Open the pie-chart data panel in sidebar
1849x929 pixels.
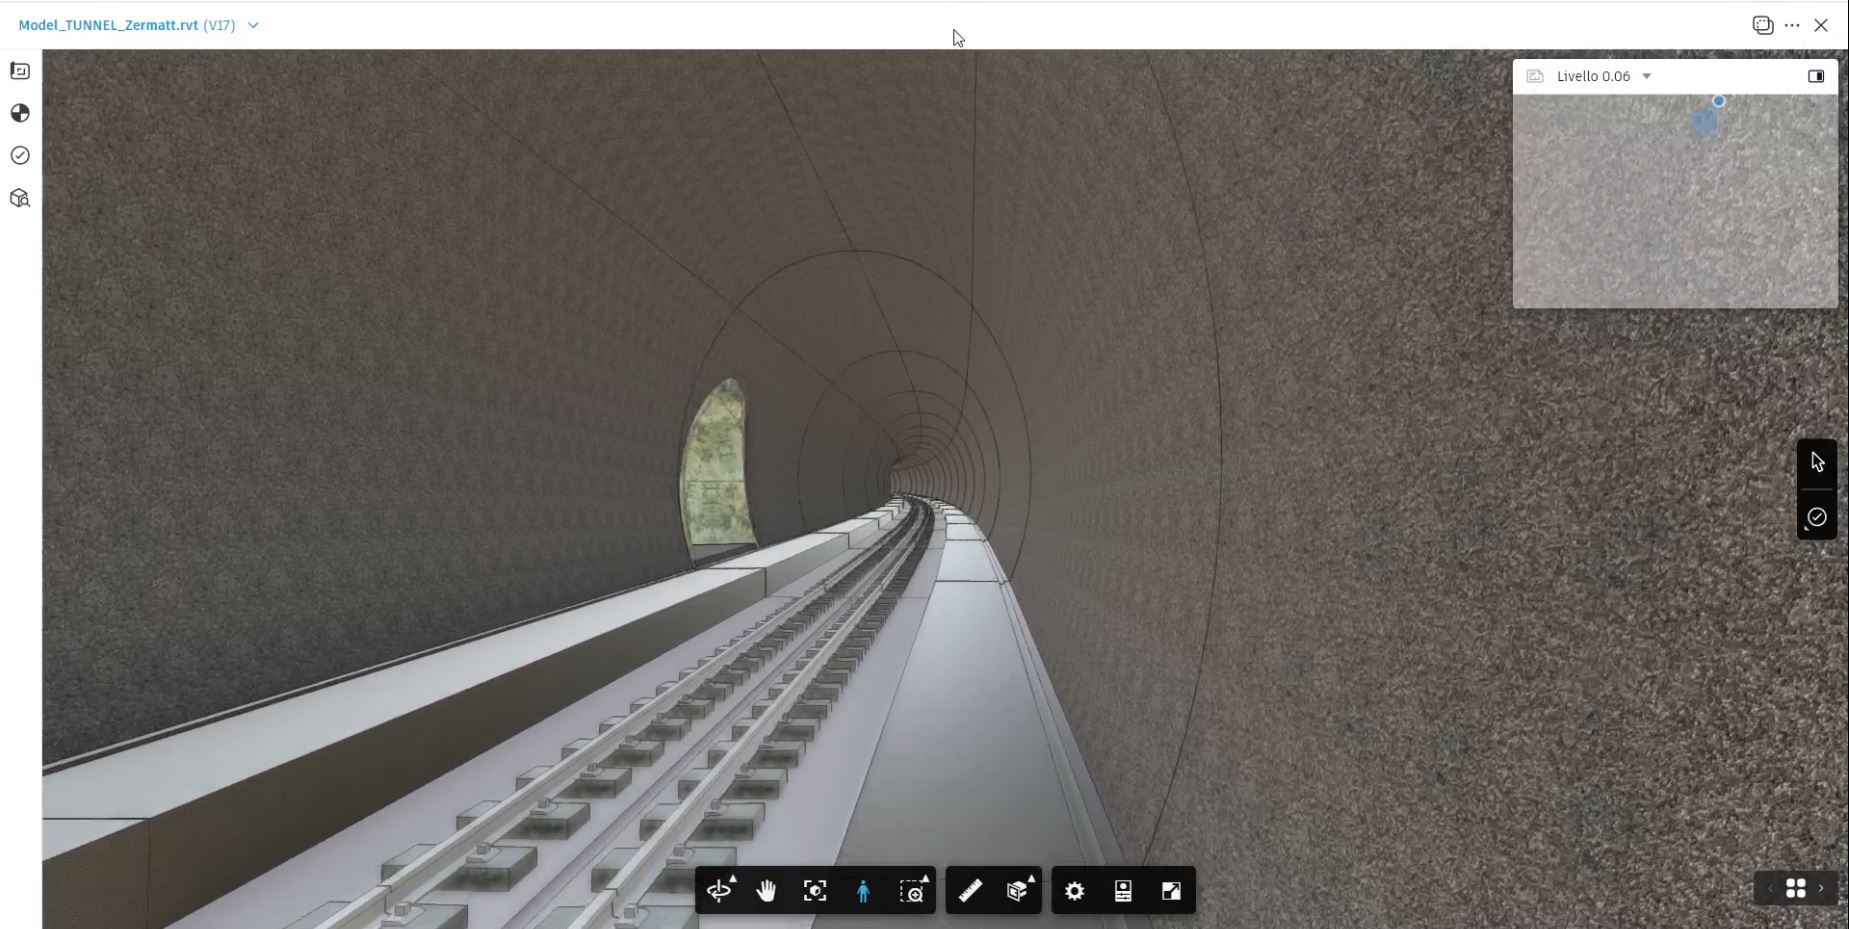(20, 113)
